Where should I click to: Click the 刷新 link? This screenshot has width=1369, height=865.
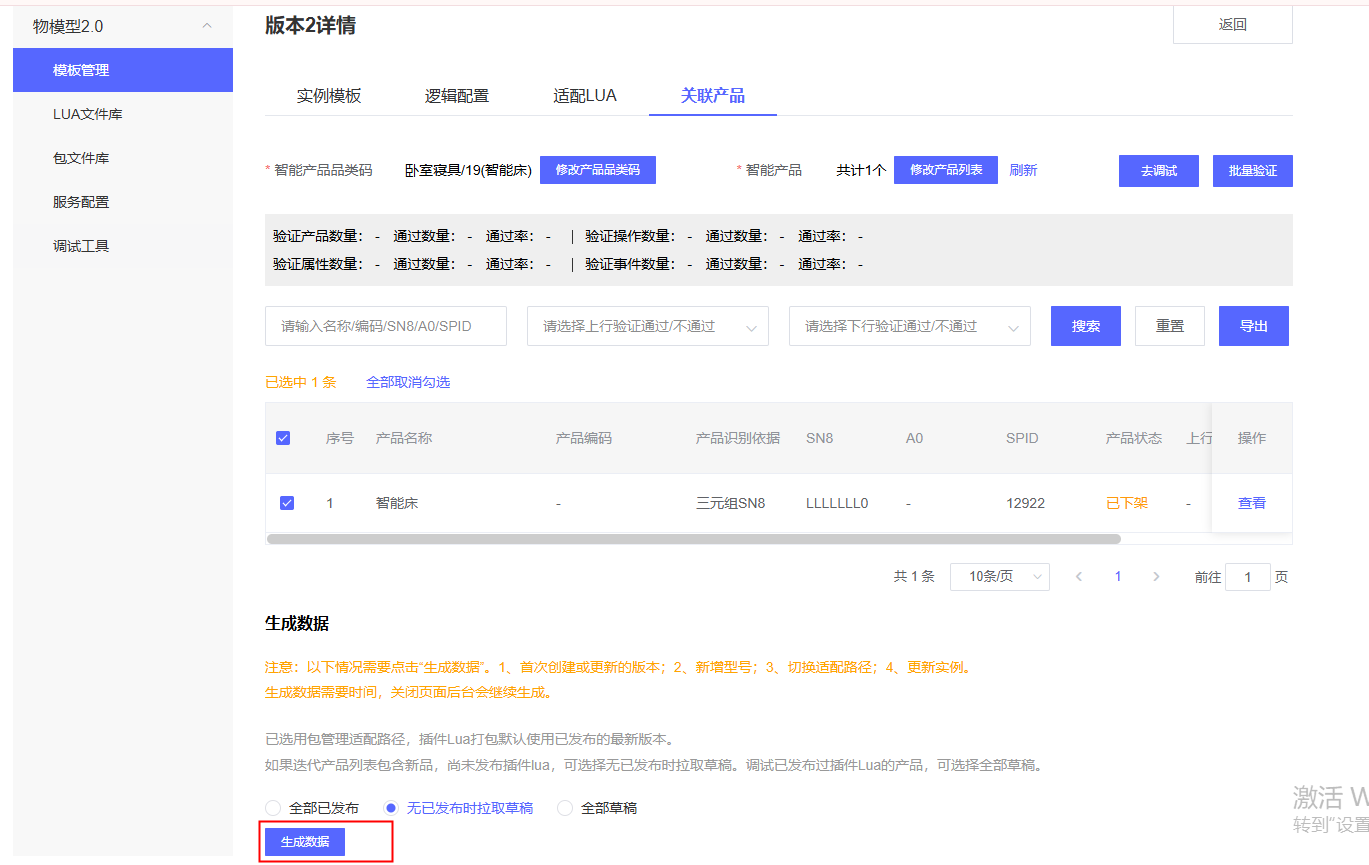1023,171
